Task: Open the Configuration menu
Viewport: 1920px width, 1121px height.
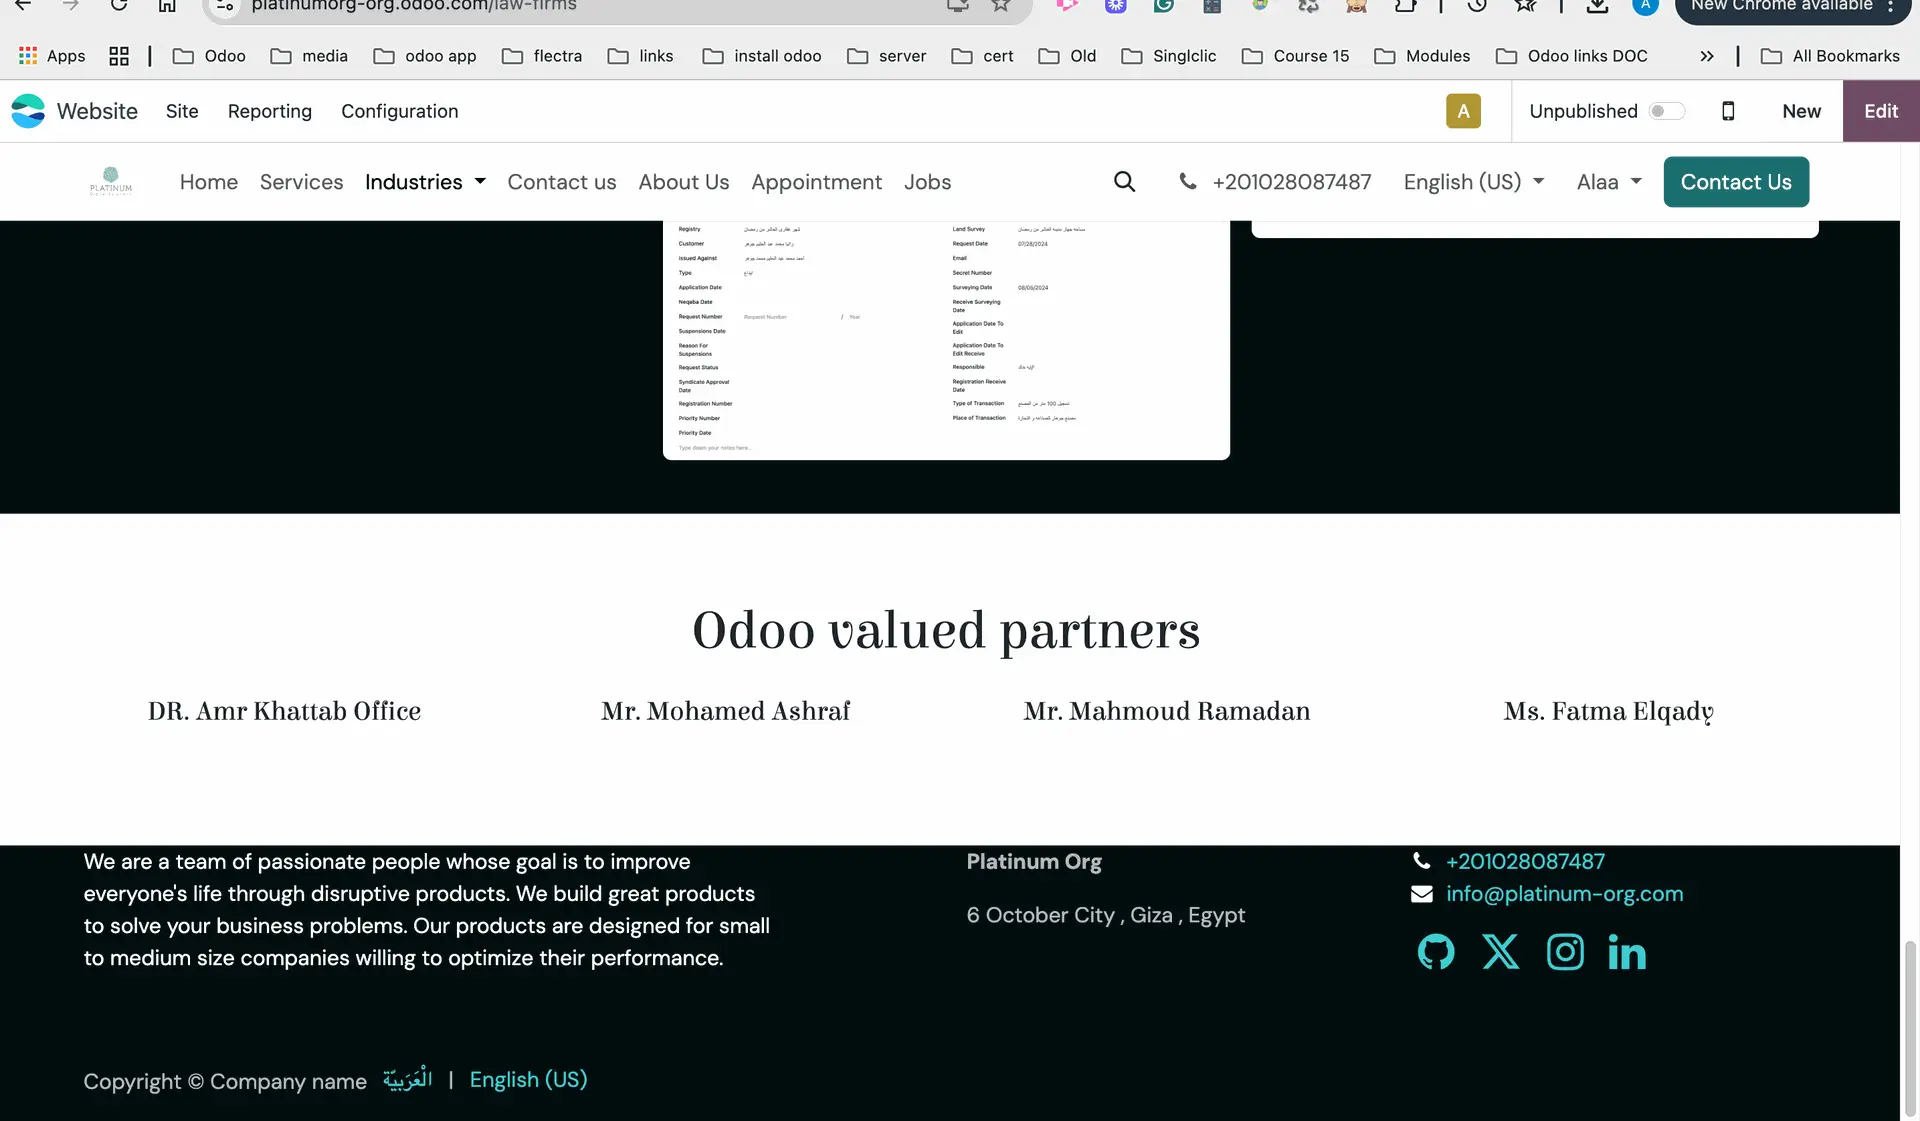Action: click(x=400, y=111)
